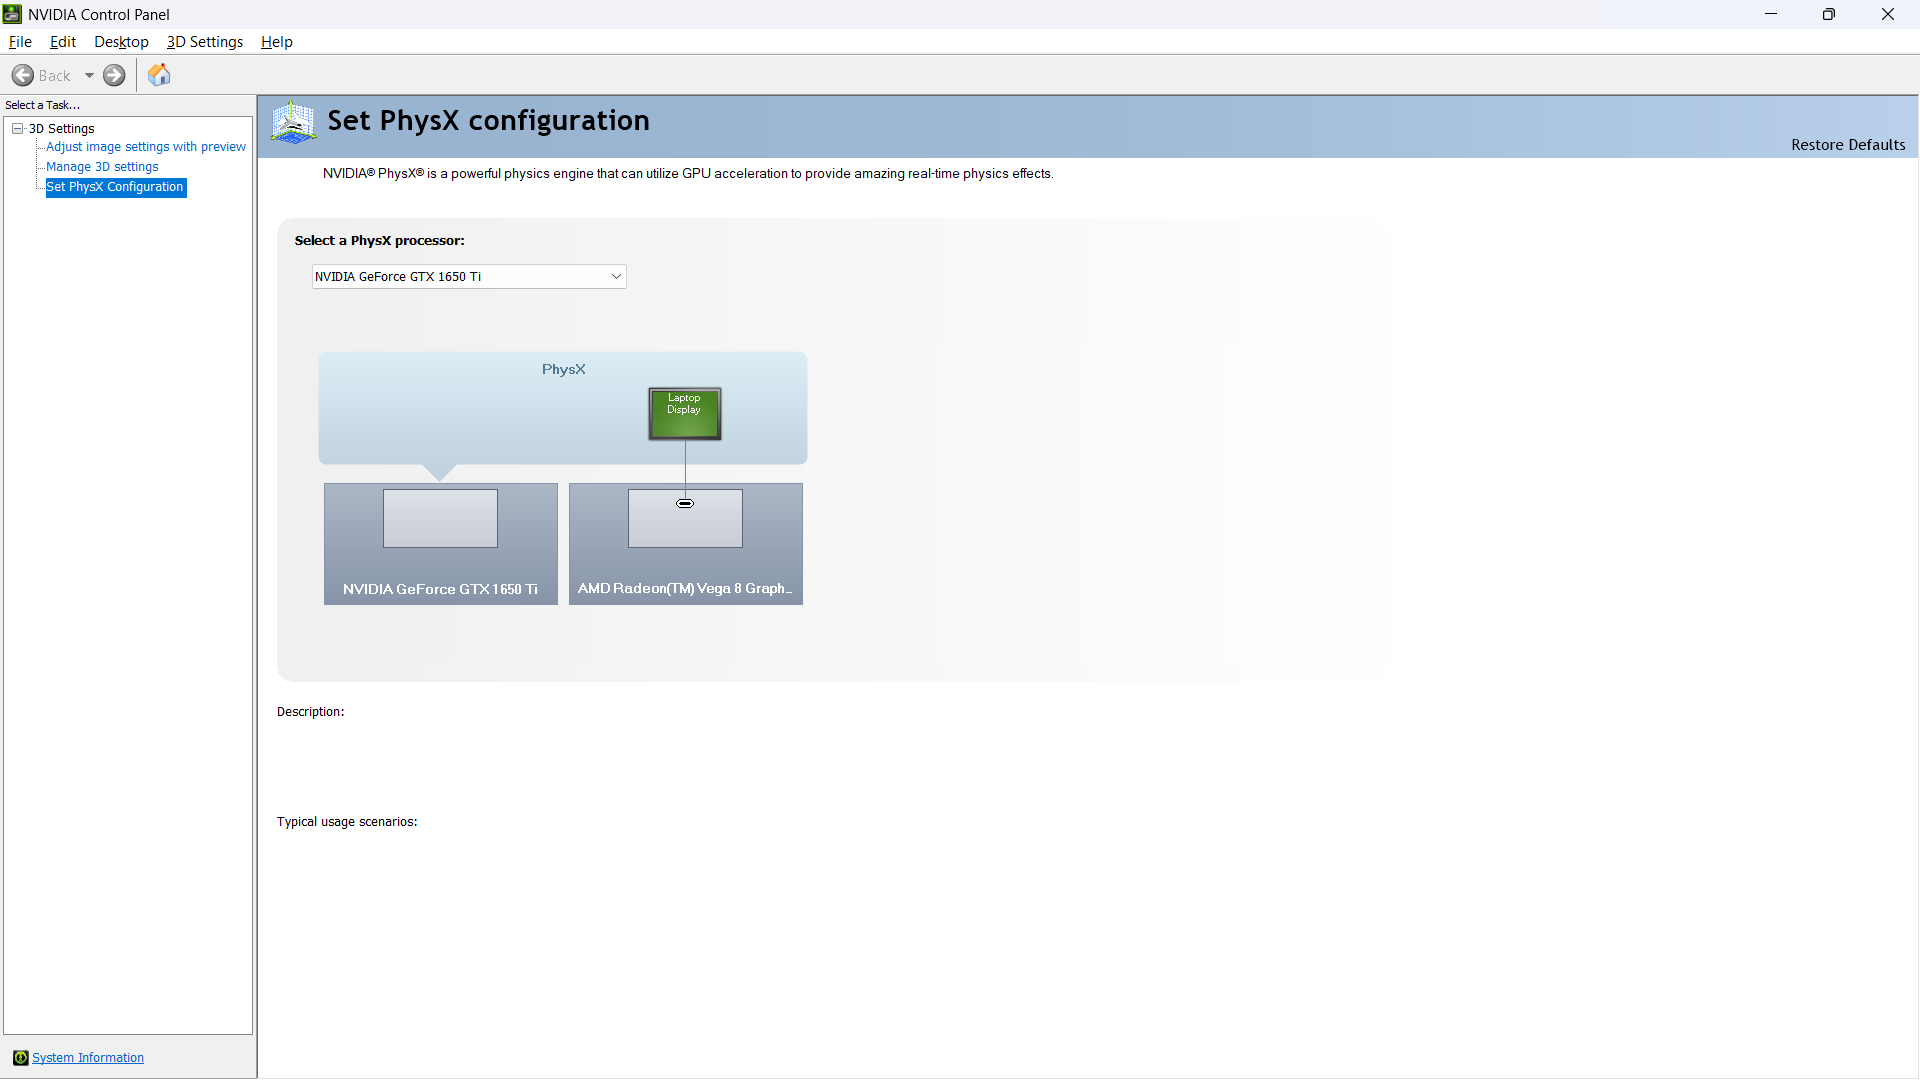Click the Select a Task header
The height and width of the screenshot is (1080, 1920).
tap(43, 105)
